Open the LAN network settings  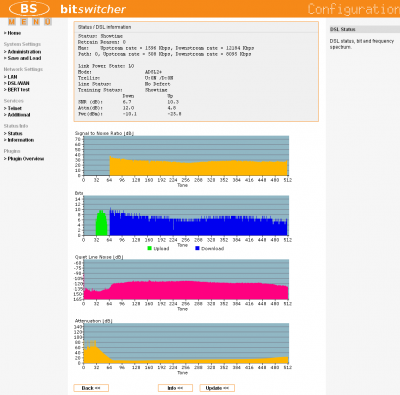[12, 77]
